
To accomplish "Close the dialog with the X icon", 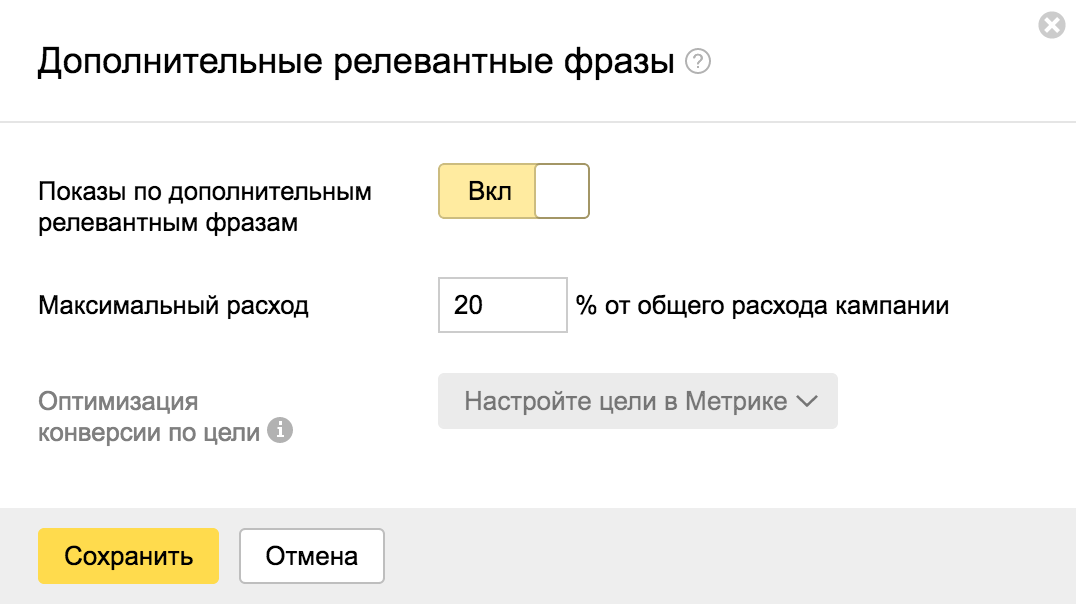I will tap(1052, 25).
